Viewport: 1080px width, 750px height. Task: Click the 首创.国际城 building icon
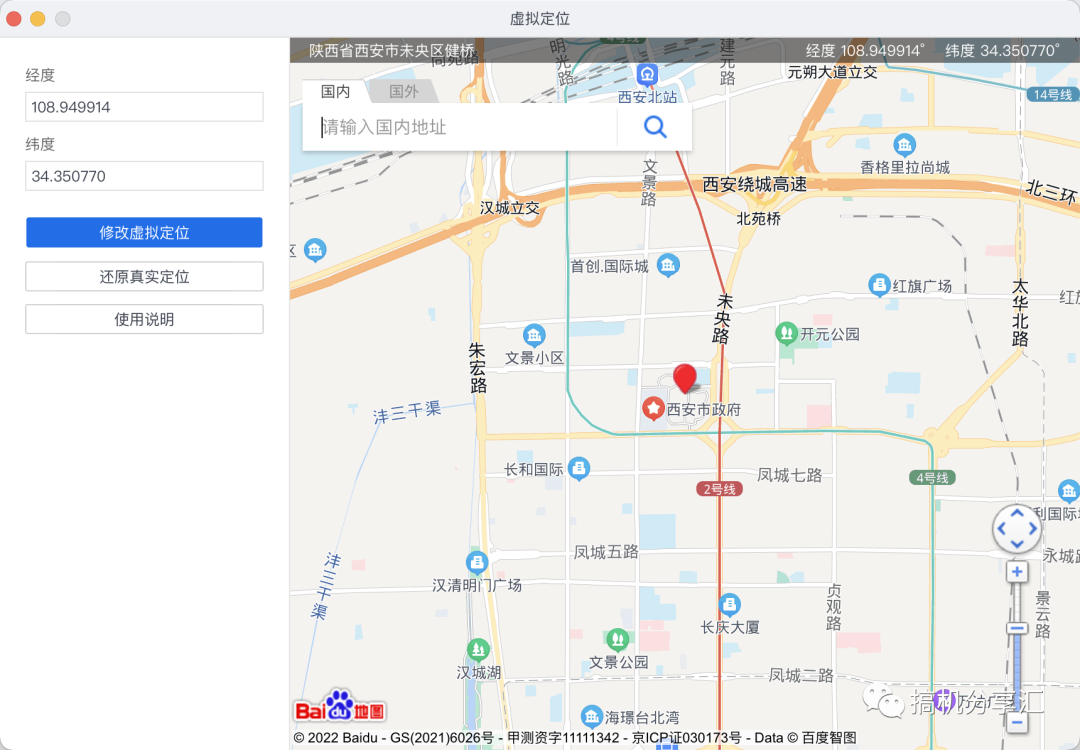(667, 265)
